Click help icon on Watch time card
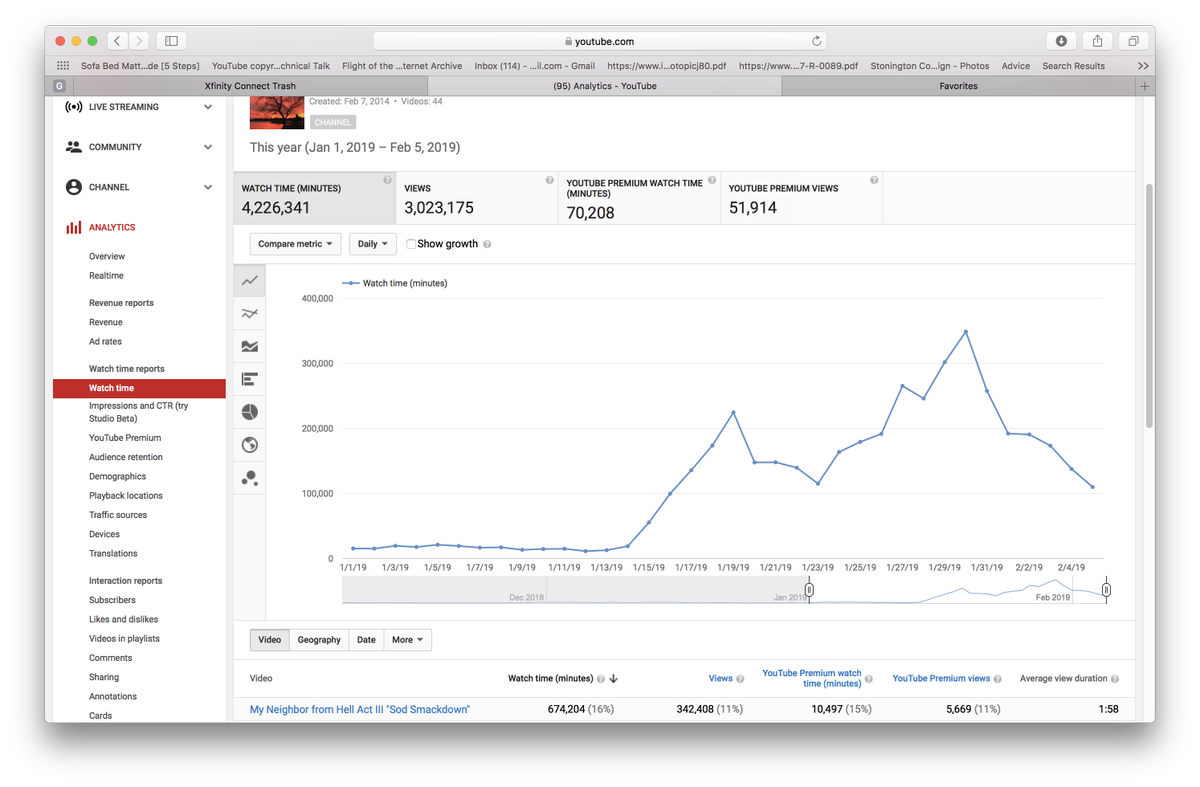1200x787 pixels. click(x=387, y=180)
